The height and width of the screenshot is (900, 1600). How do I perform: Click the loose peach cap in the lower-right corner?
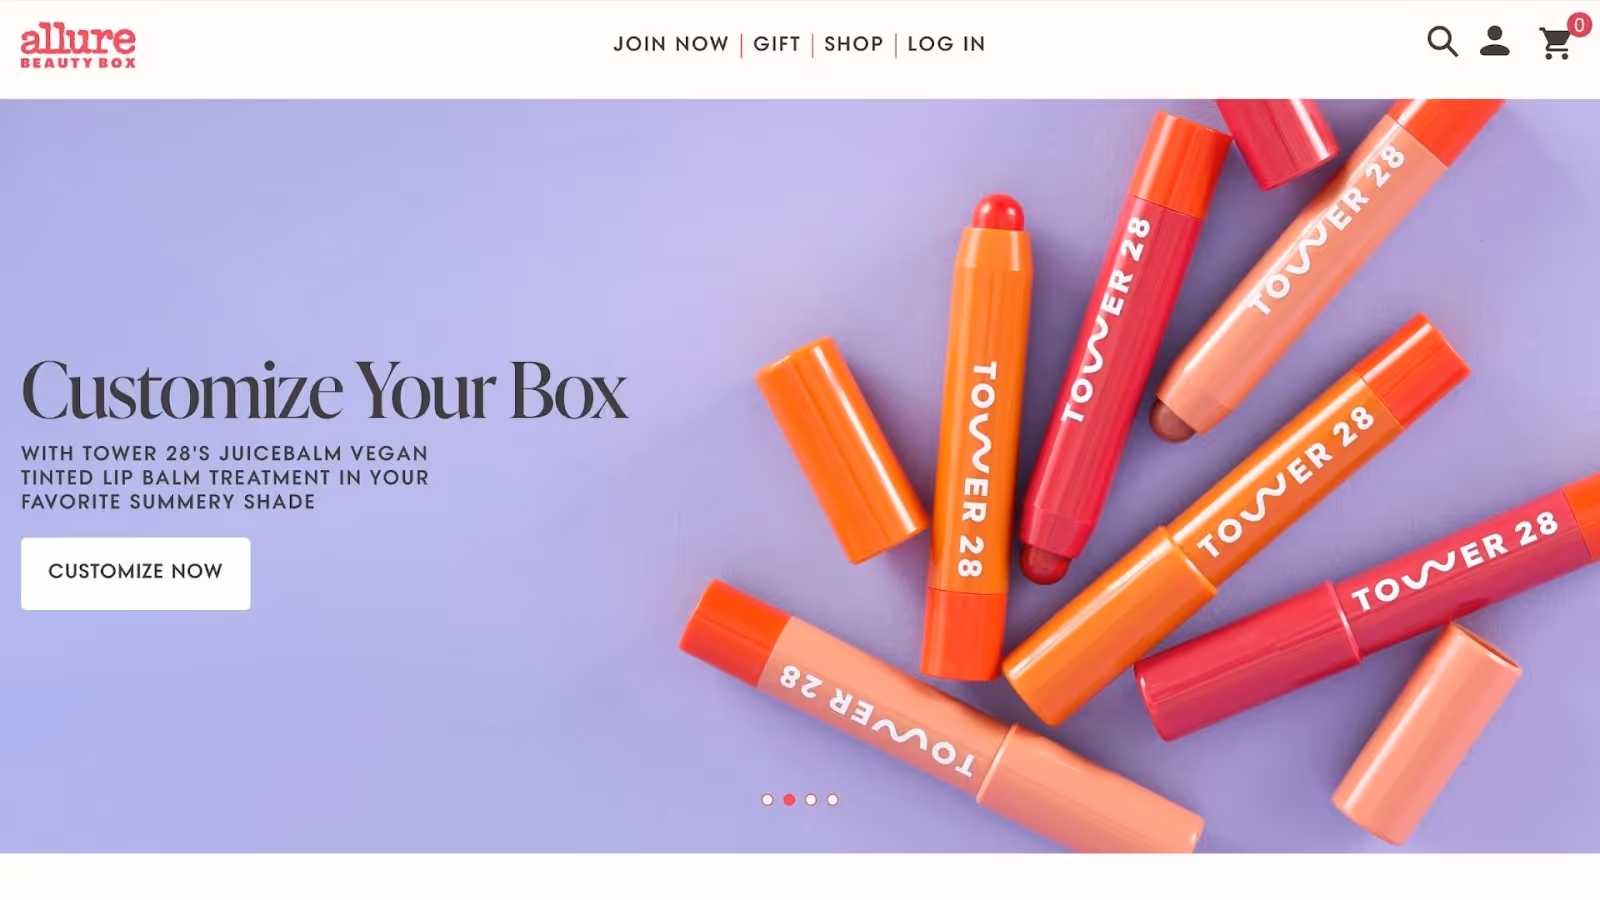[x=1427, y=734]
